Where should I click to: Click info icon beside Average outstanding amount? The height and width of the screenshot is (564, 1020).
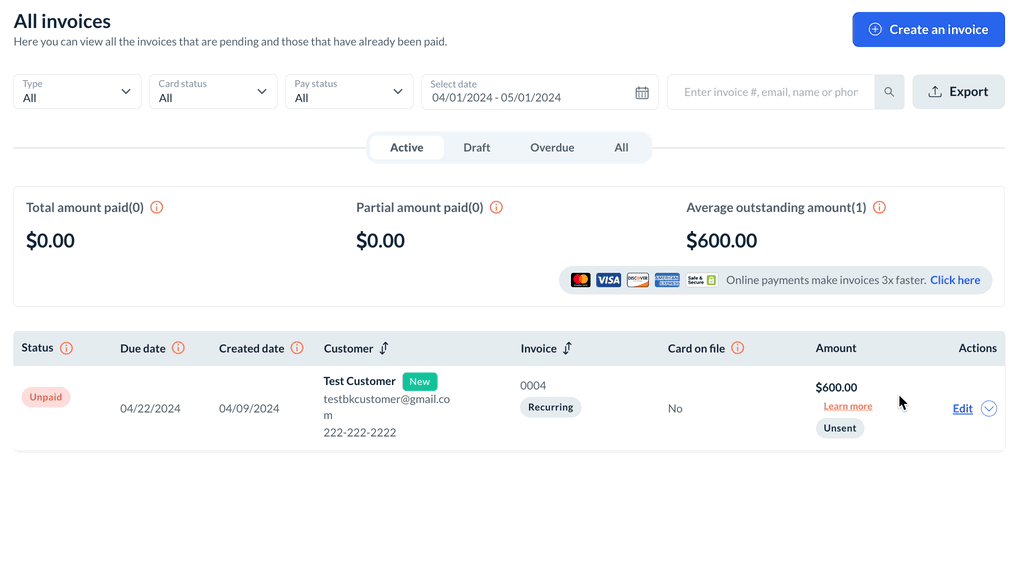[x=880, y=208]
